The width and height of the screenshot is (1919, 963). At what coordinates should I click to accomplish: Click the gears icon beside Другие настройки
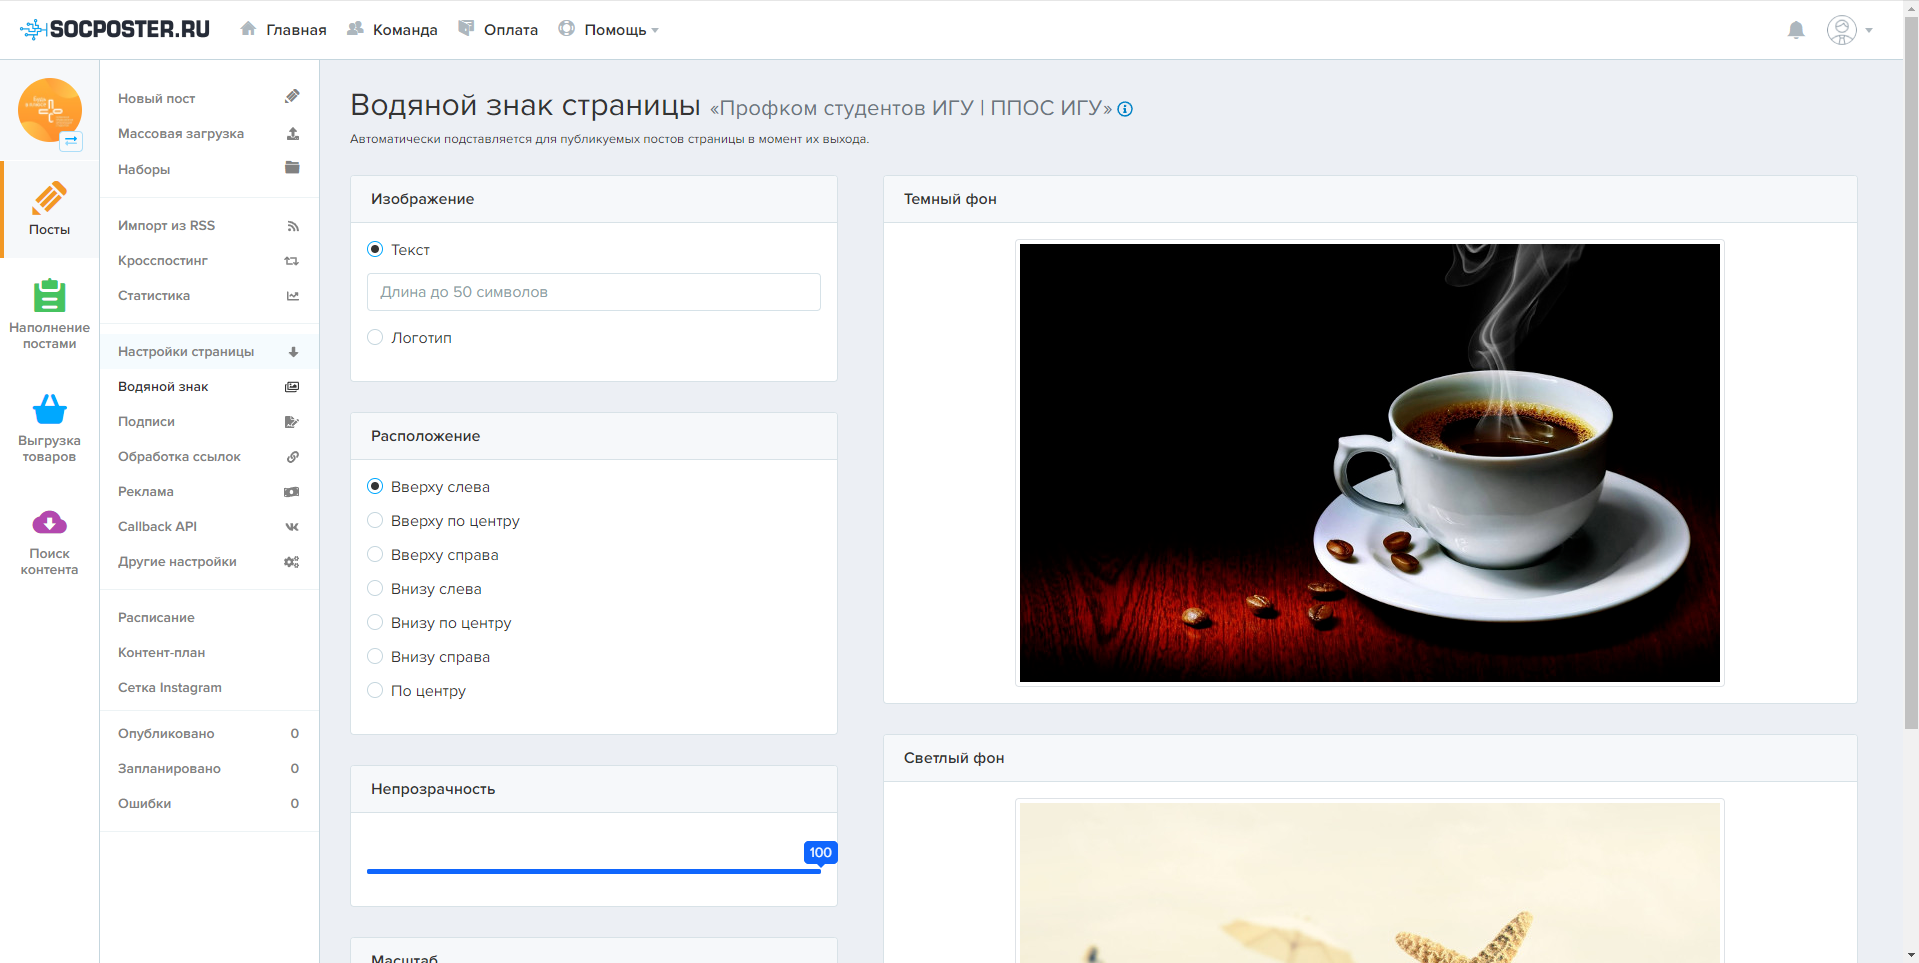[x=292, y=562]
